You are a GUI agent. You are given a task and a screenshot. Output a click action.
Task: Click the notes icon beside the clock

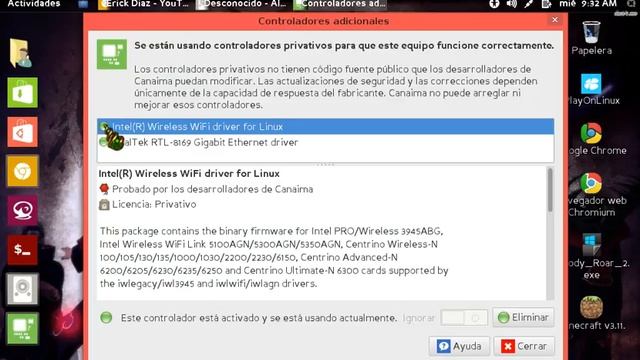[x=546, y=4]
